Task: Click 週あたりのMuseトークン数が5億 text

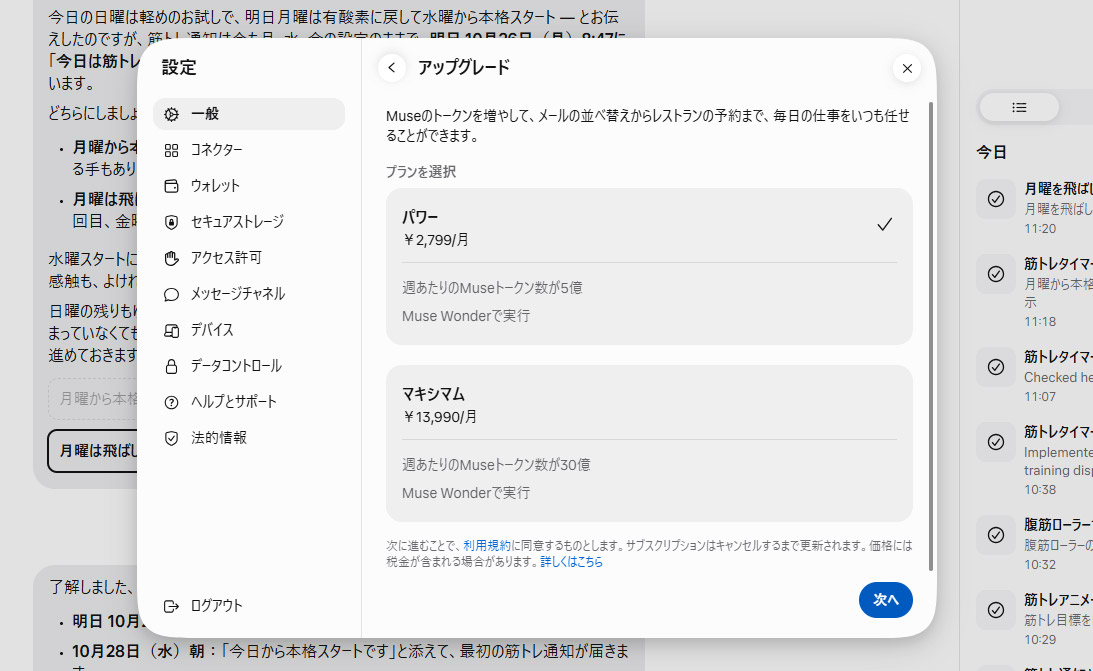Action: [x=492, y=288]
